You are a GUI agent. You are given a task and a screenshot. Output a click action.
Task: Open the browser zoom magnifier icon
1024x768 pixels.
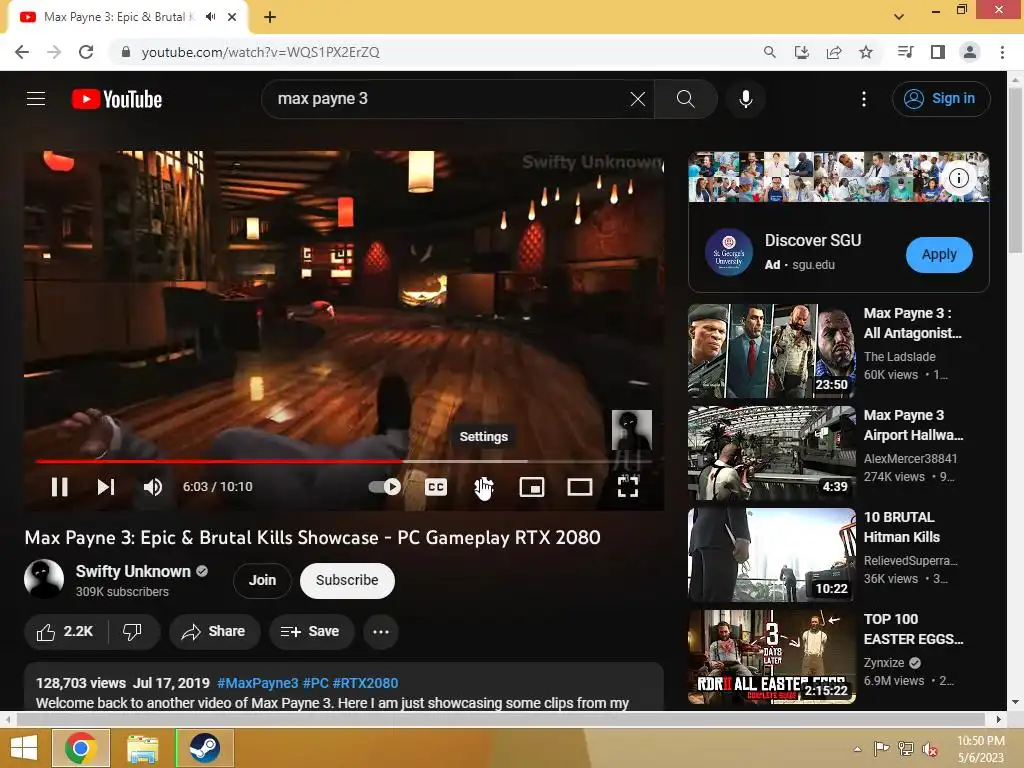[770, 52]
